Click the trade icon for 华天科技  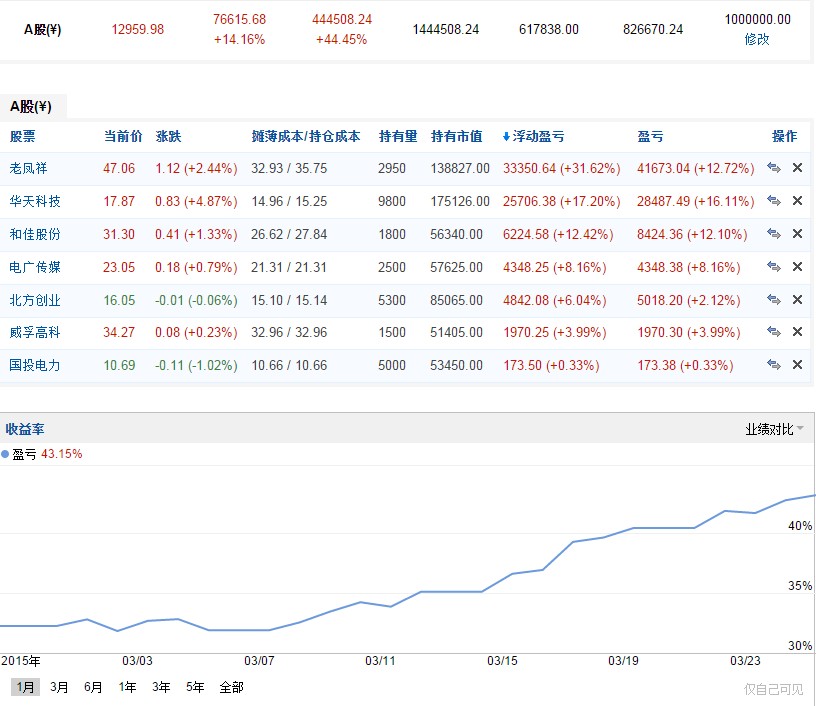coord(774,201)
